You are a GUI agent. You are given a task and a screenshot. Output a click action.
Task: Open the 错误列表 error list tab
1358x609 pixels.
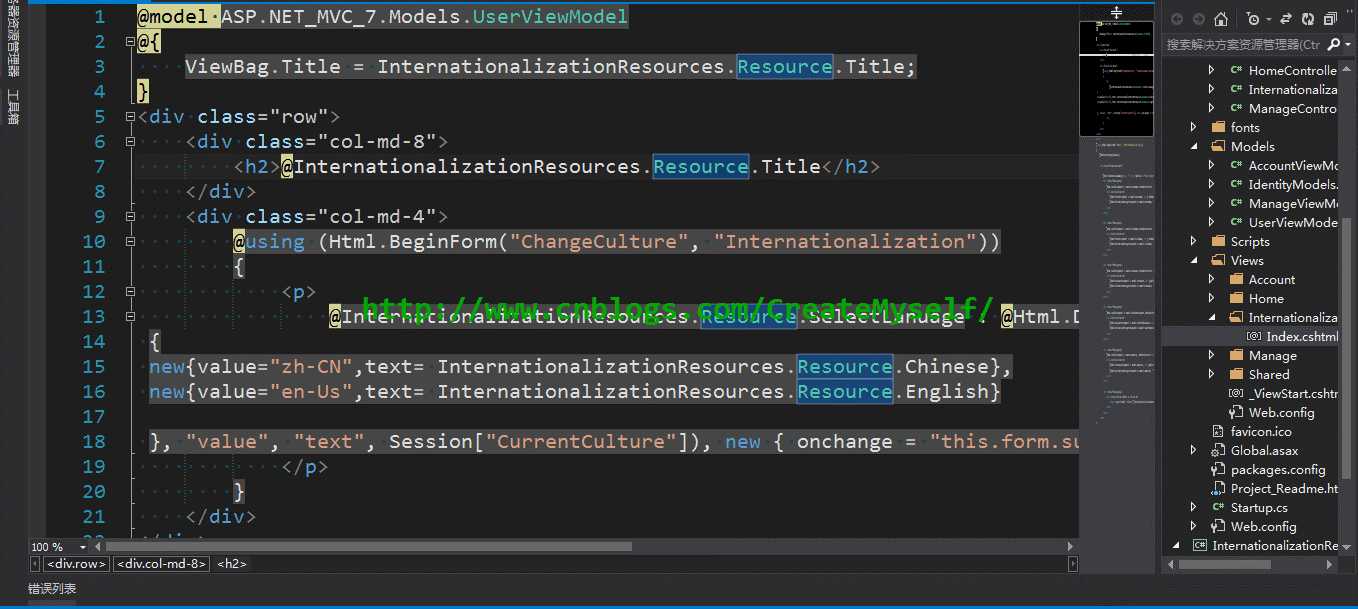coord(52,589)
